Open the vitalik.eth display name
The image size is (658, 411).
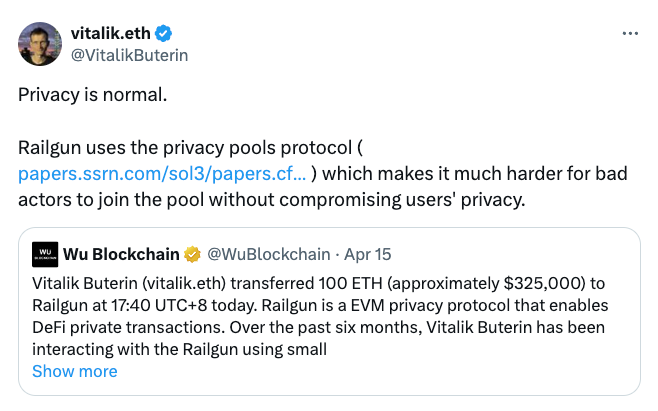pyautogui.click(x=111, y=33)
